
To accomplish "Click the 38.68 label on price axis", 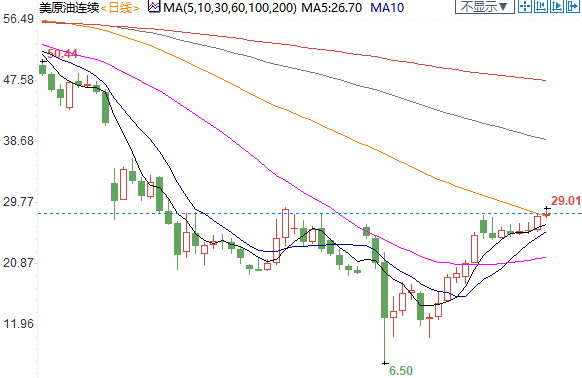I will coord(19,141).
